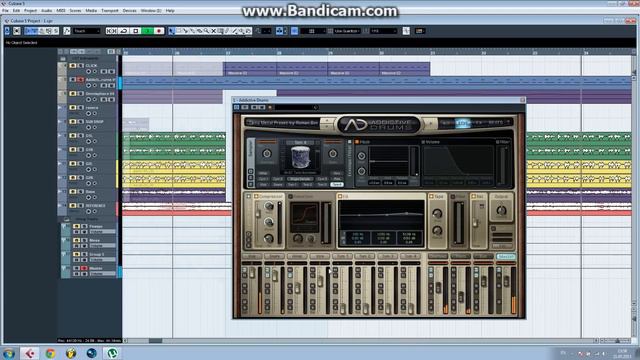Click the Output knob in Addictive Drums
This screenshot has height=360, width=640.
click(x=501, y=211)
